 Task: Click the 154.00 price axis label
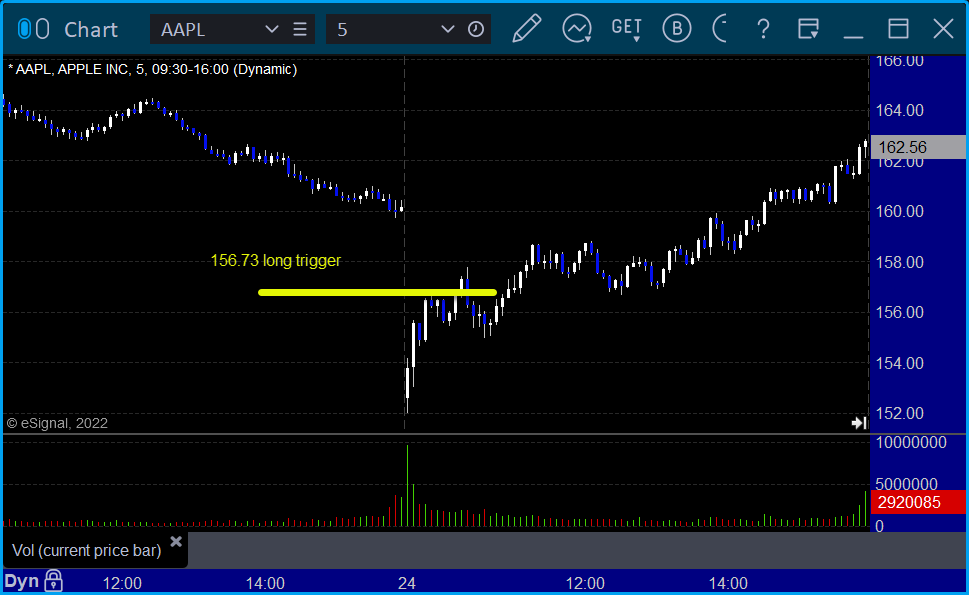(x=900, y=363)
